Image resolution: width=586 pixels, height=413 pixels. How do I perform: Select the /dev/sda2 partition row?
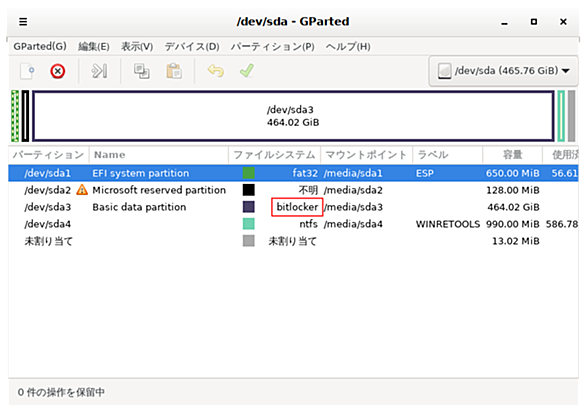[x=293, y=190]
